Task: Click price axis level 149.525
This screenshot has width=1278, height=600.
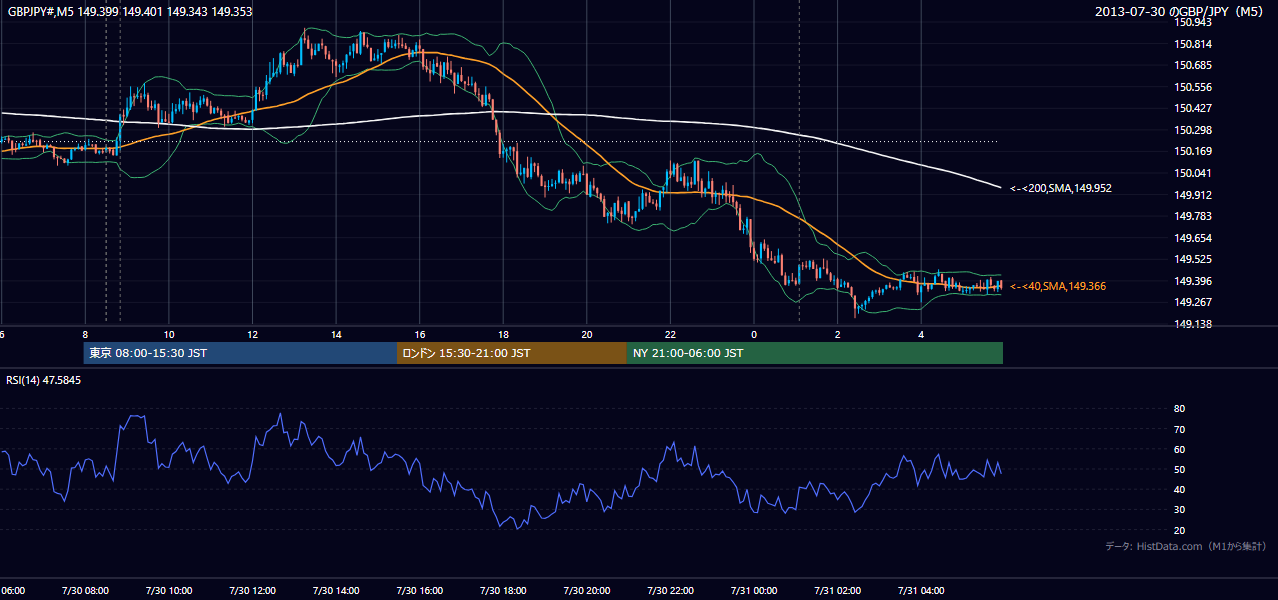Action: click(1192, 259)
